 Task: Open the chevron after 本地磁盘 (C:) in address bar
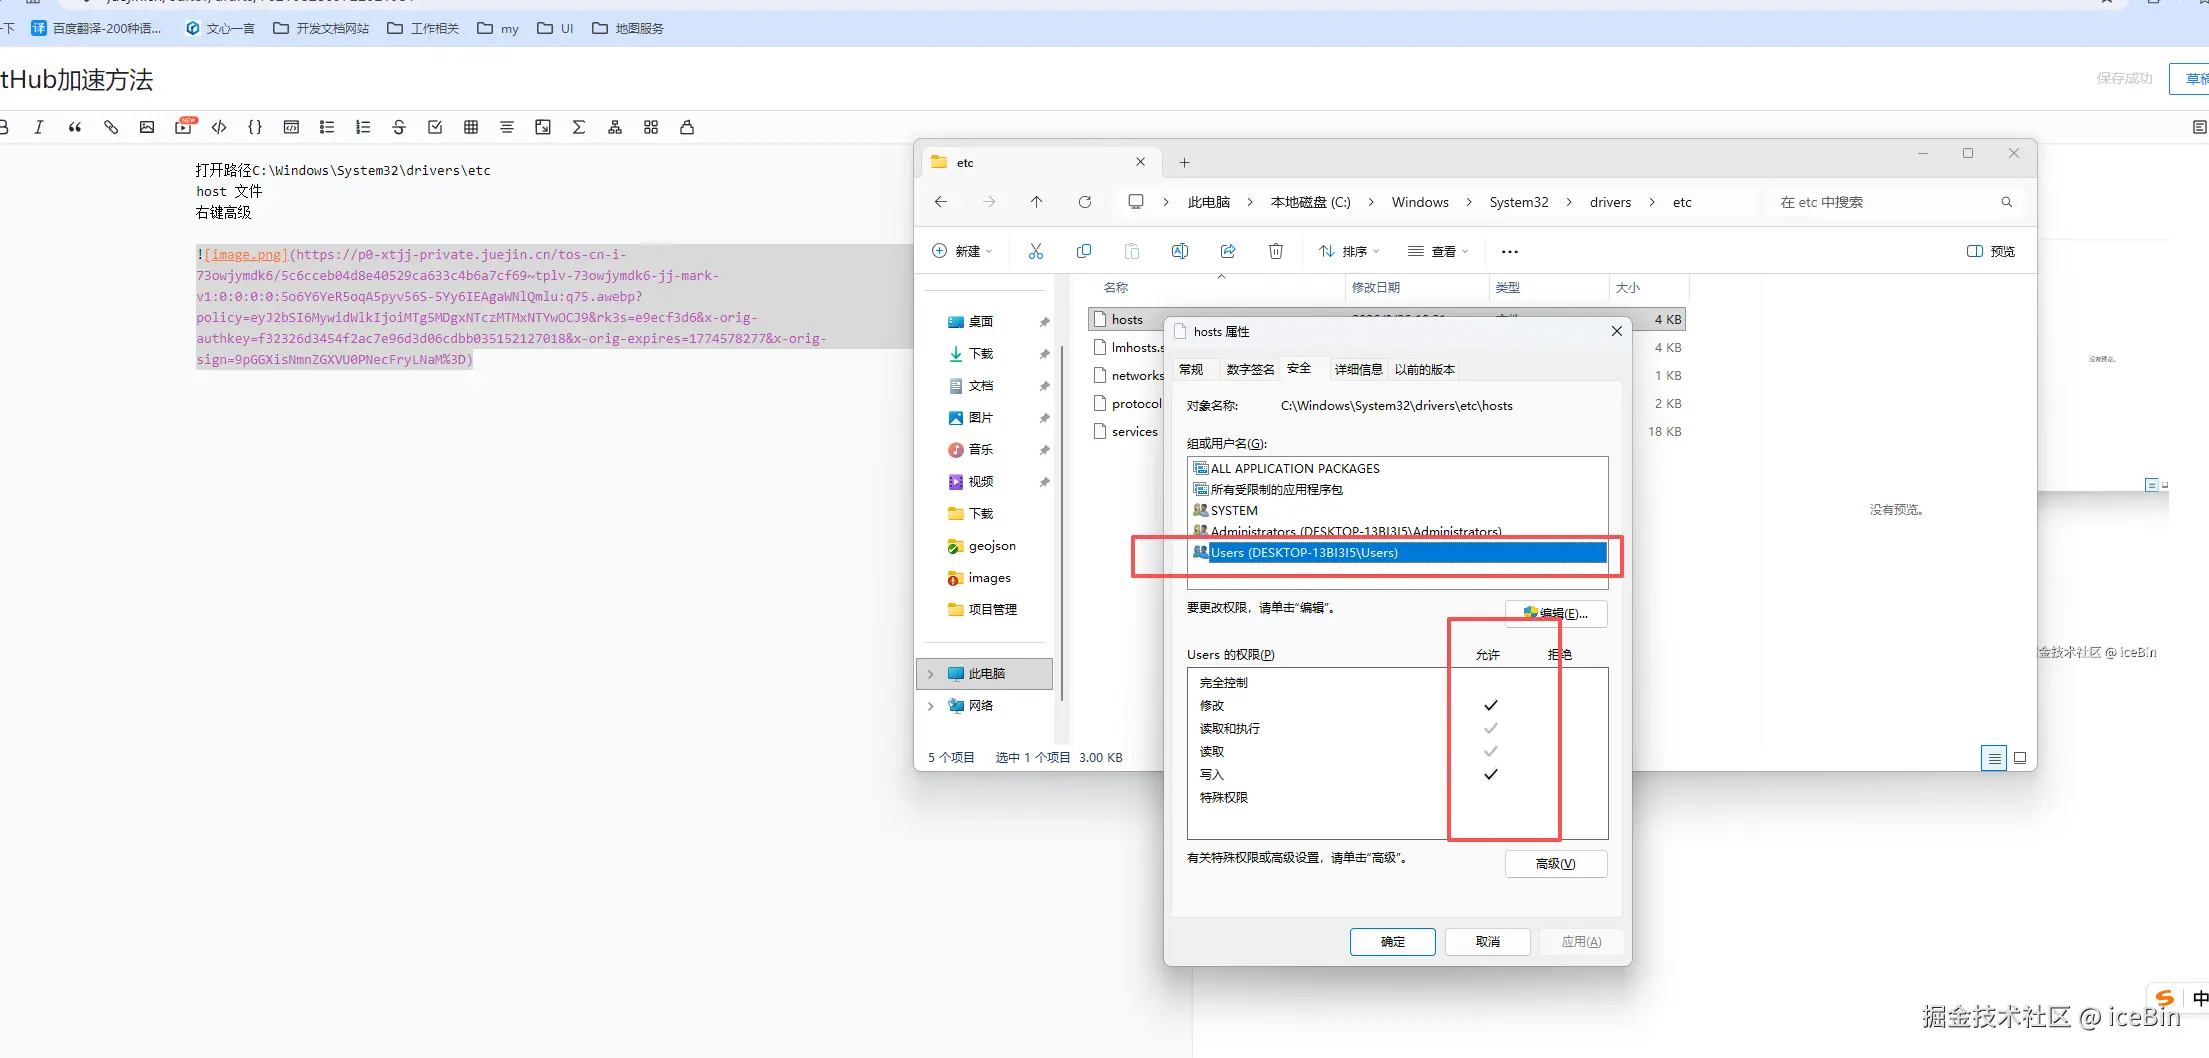coord(1371,202)
